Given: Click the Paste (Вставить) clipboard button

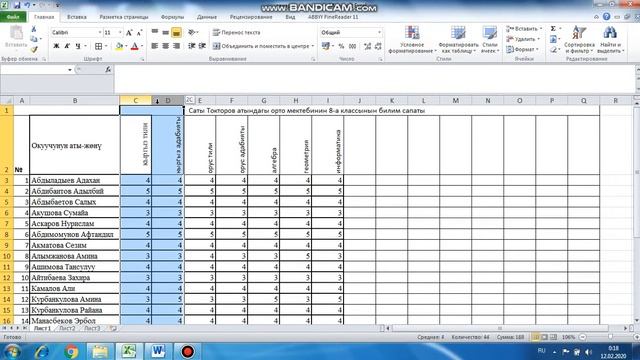Looking at the screenshot, I should coord(16,38).
